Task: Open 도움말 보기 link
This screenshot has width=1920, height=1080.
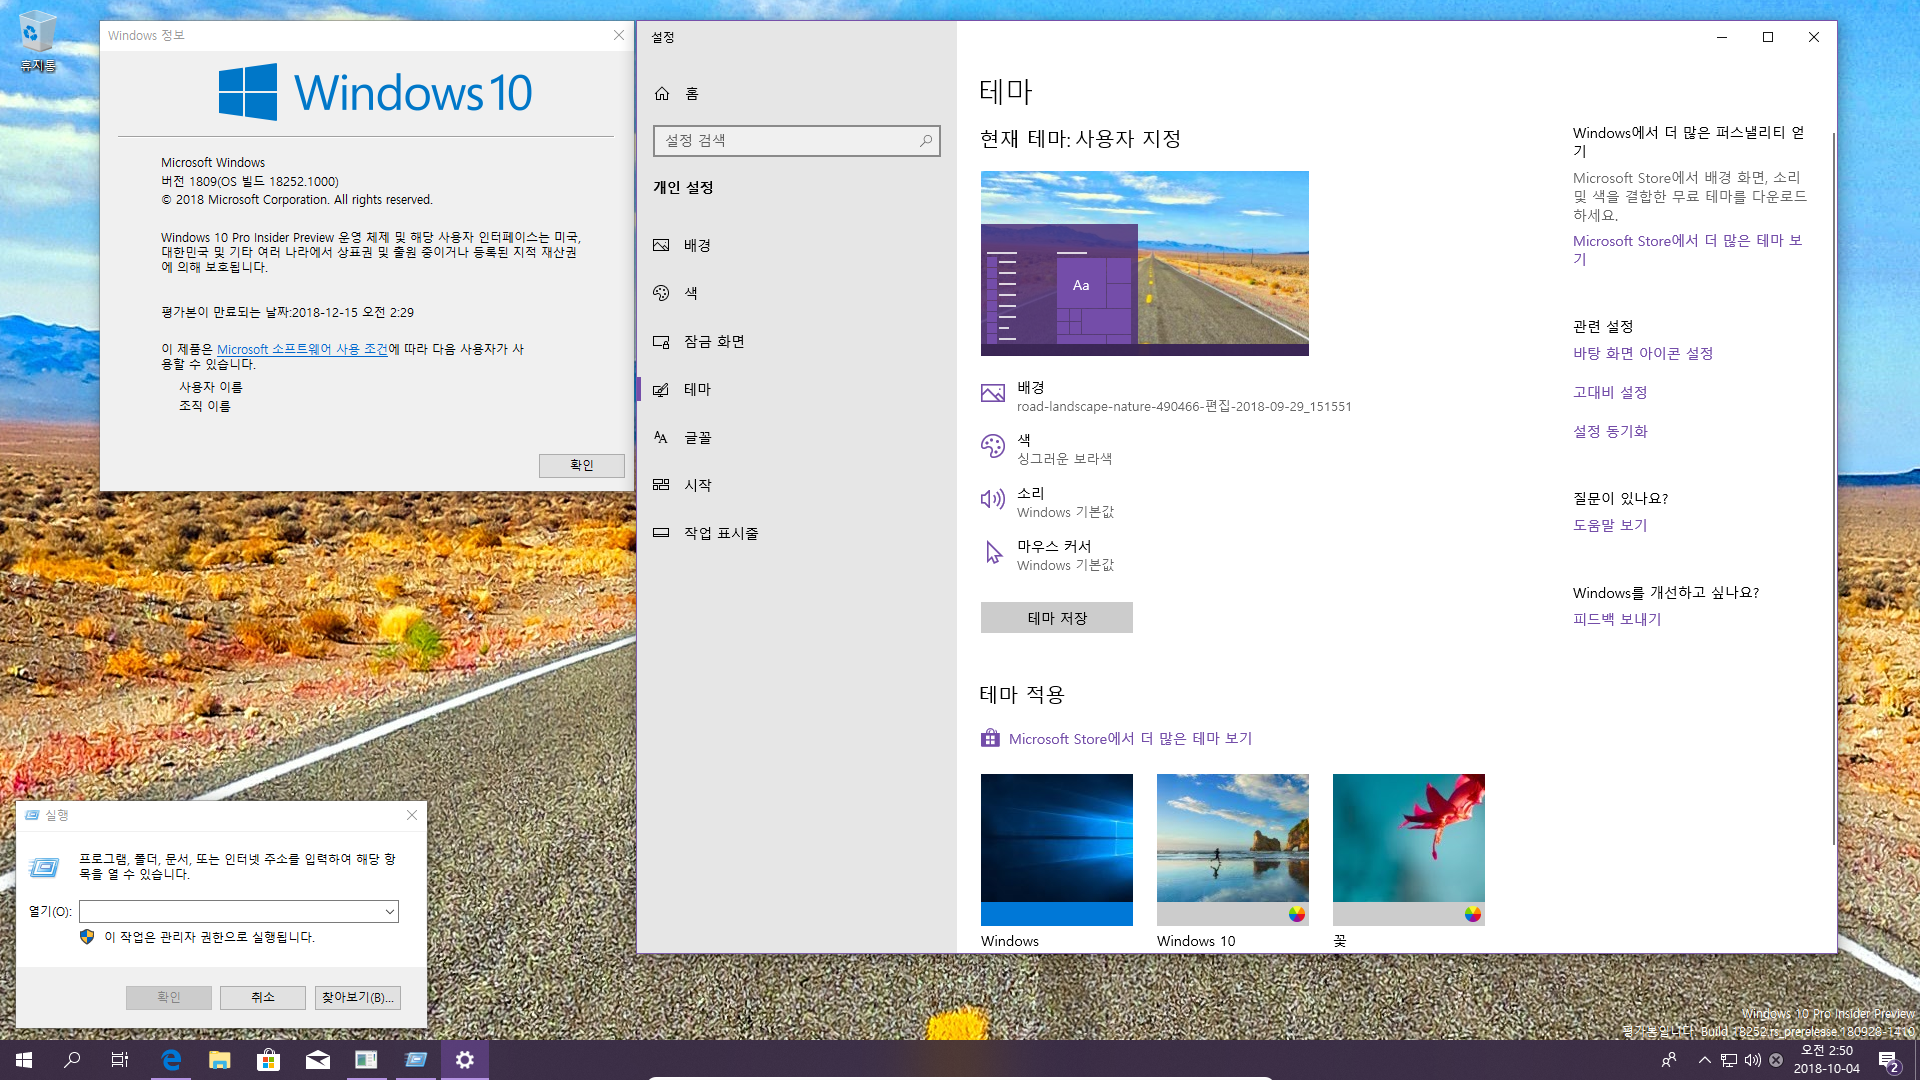Action: [x=1610, y=525]
